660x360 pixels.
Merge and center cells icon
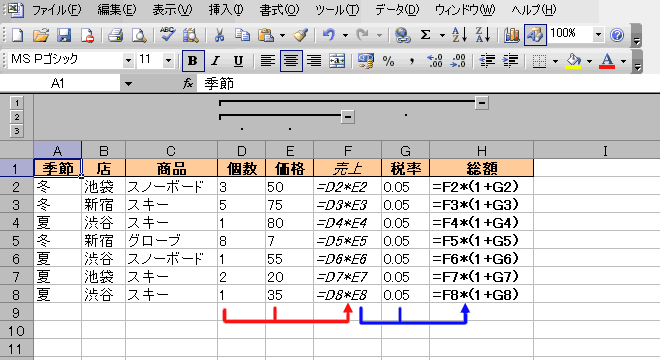[337, 61]
